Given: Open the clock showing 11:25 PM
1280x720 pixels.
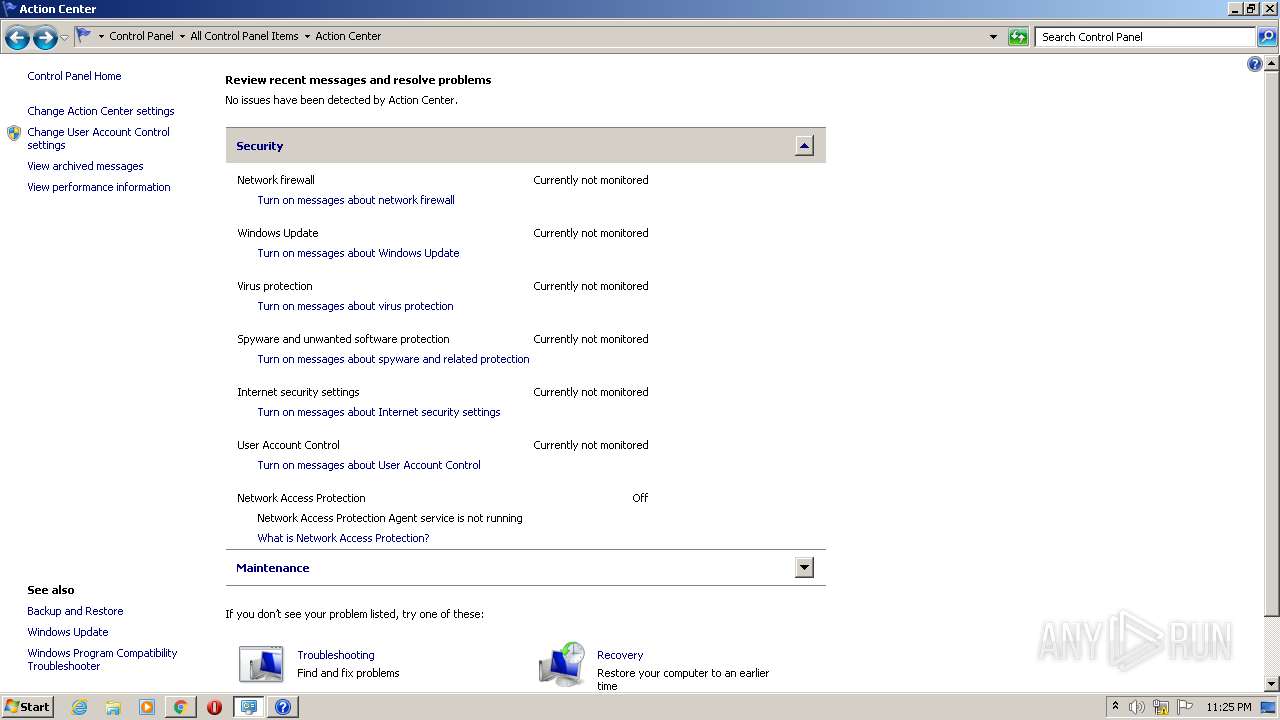Looking at the screenshot, I should coord(1229,707).
